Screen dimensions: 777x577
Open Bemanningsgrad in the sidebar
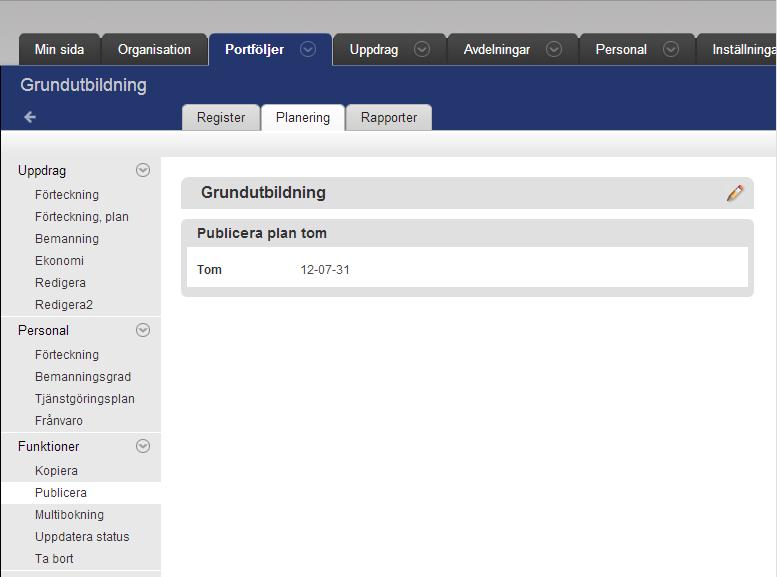83,377
